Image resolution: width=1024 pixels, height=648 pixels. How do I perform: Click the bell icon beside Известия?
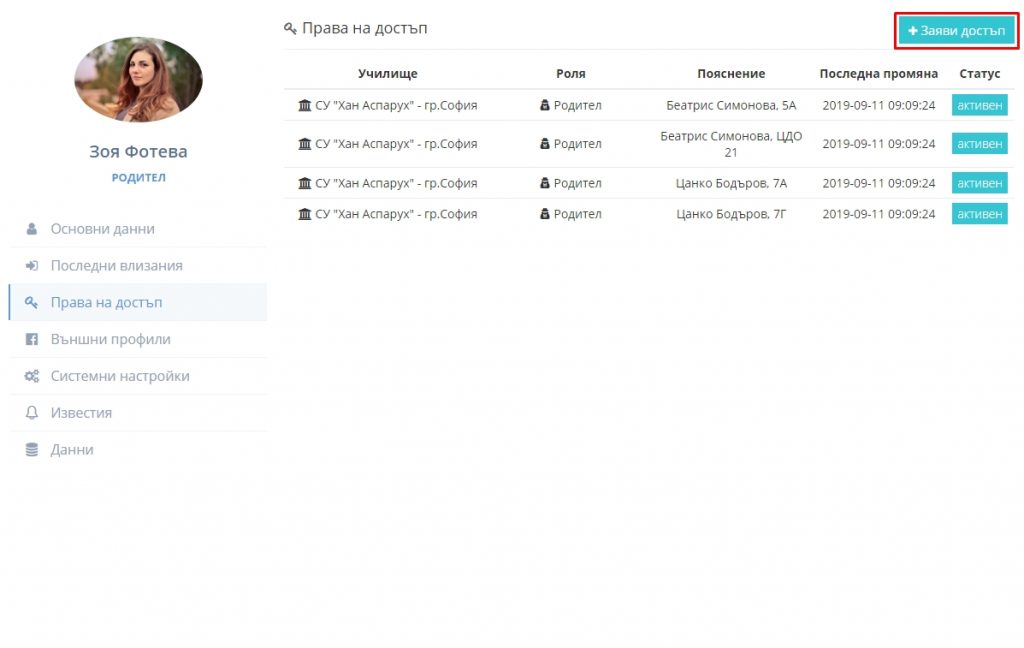31,413
